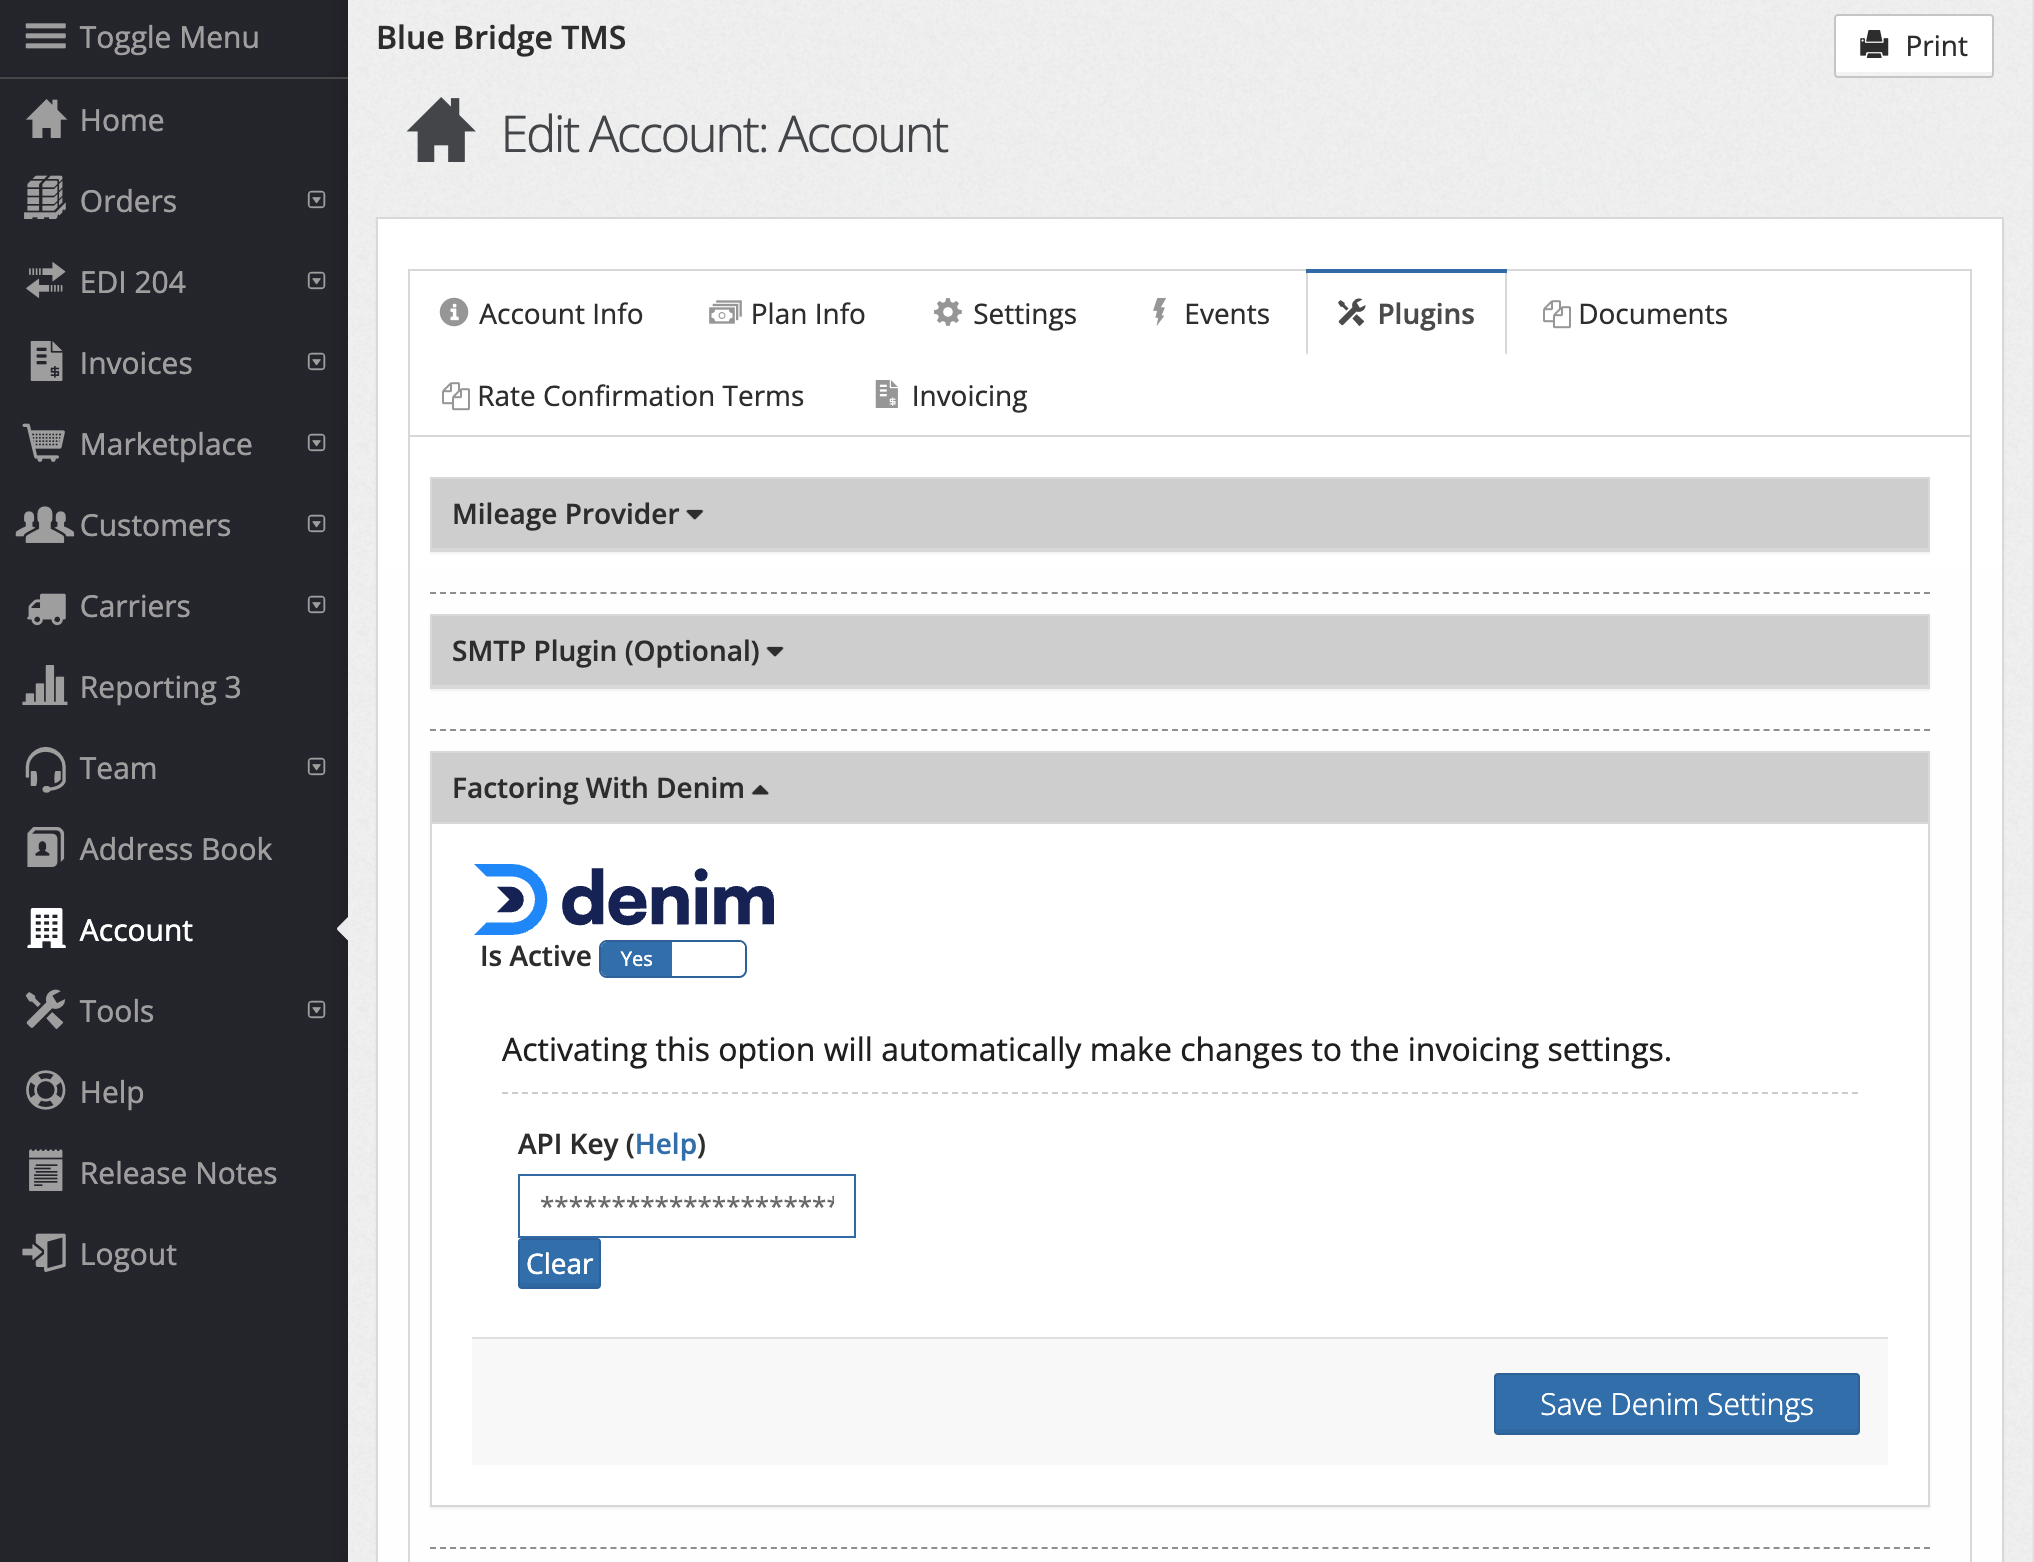Expand the Invoices submenu arrow
This screenshot has width=2034, height=1562.
click(x=316, y=362)
